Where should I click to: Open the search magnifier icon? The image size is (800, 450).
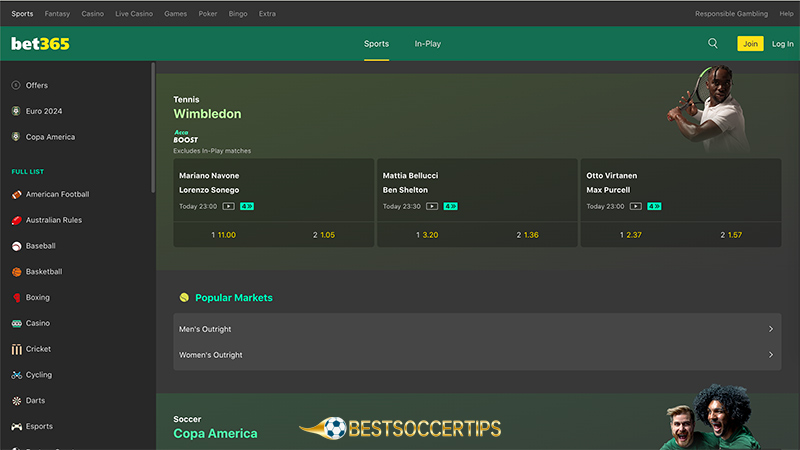(x=713, y=43)
